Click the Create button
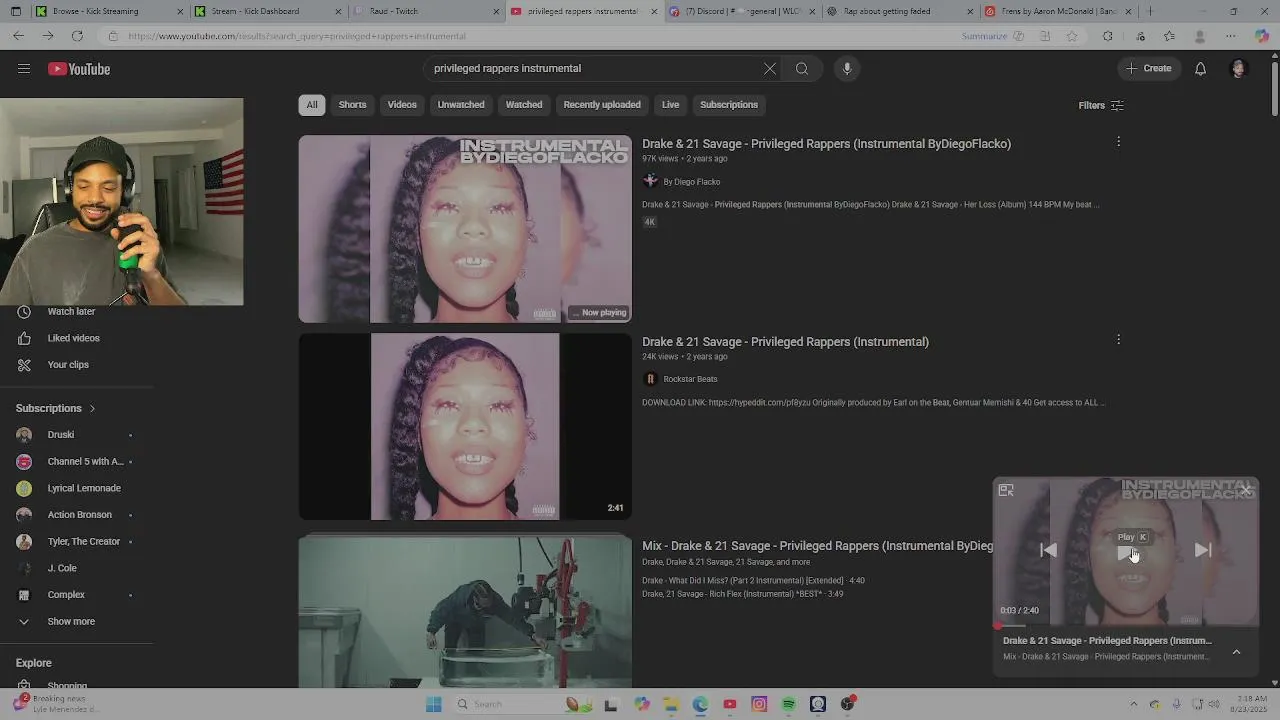Viewport: 1280px width, 720px height. 1148,69
